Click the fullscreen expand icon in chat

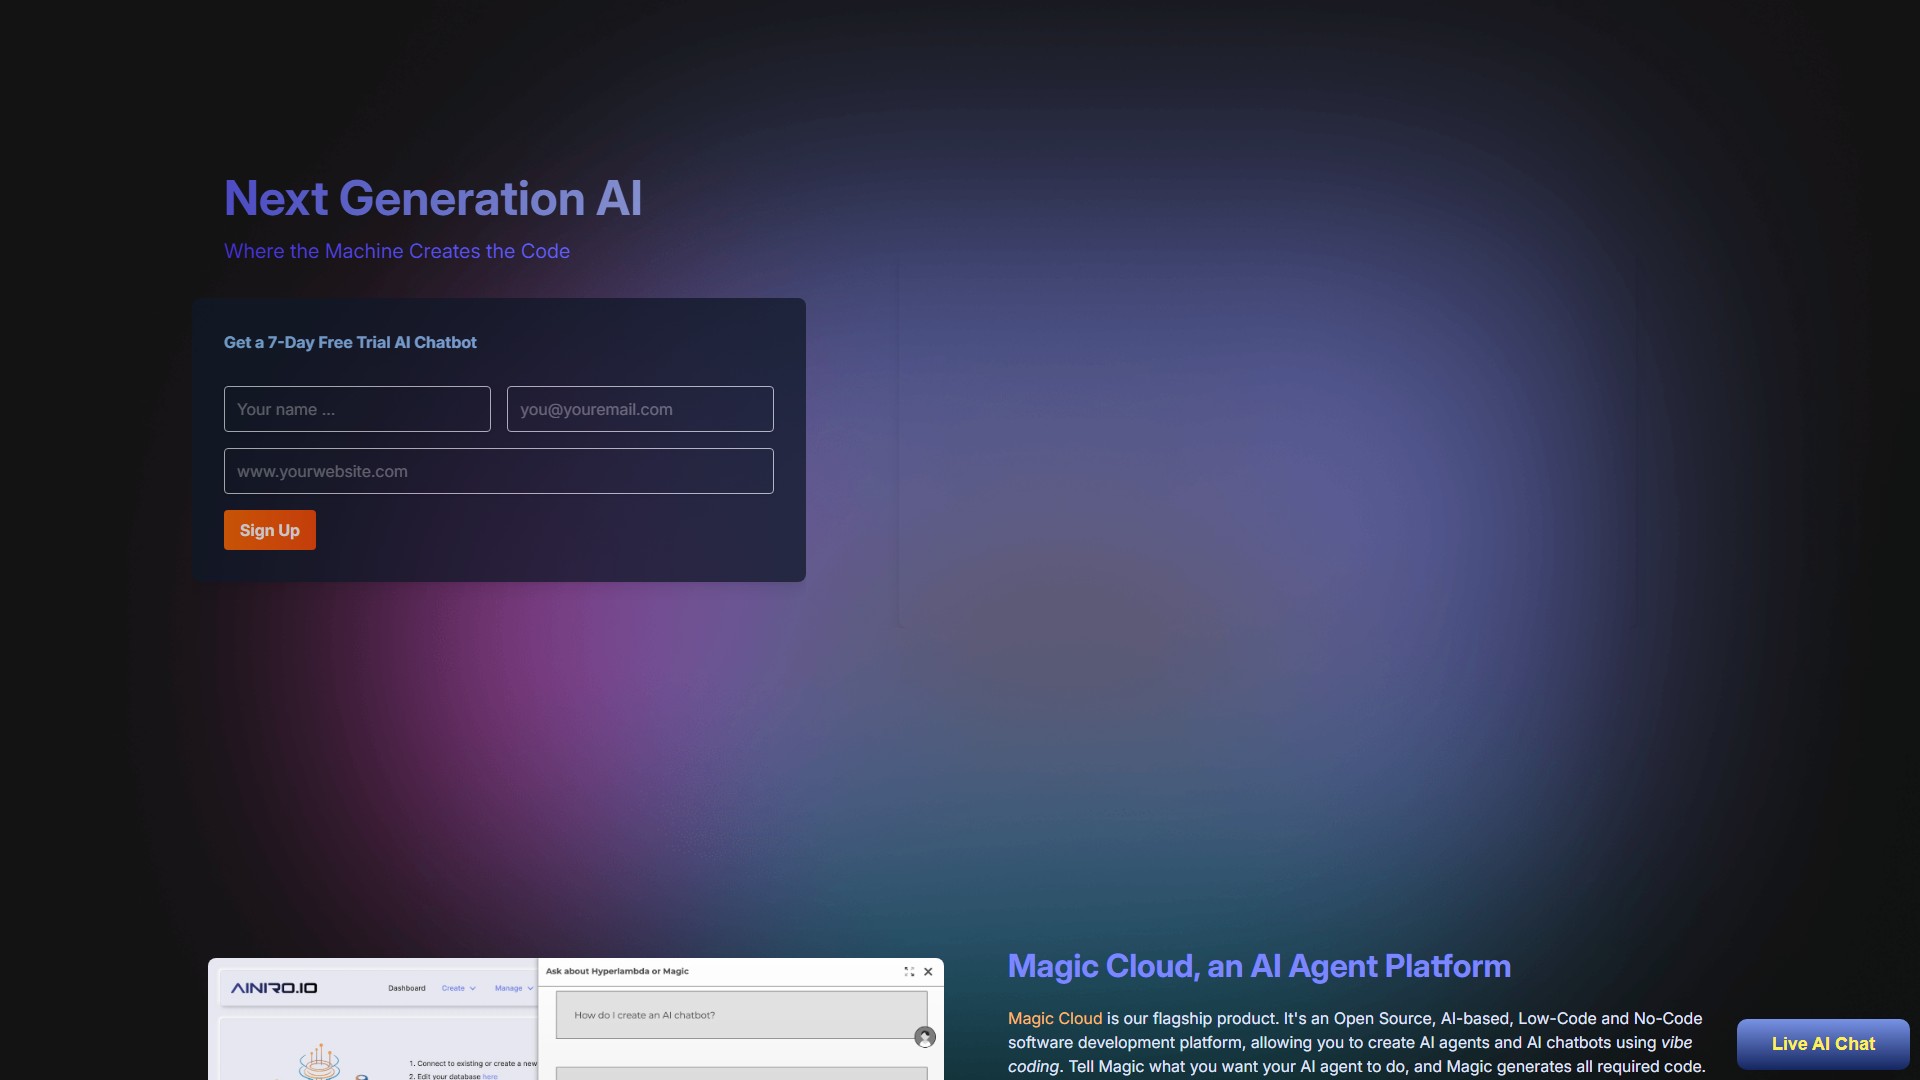pos(909,972)
